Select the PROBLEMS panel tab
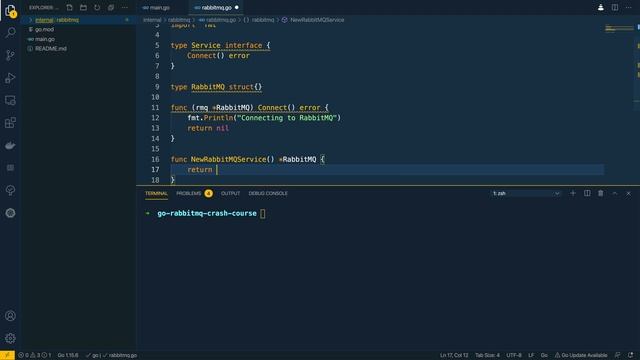 [189, 193]
